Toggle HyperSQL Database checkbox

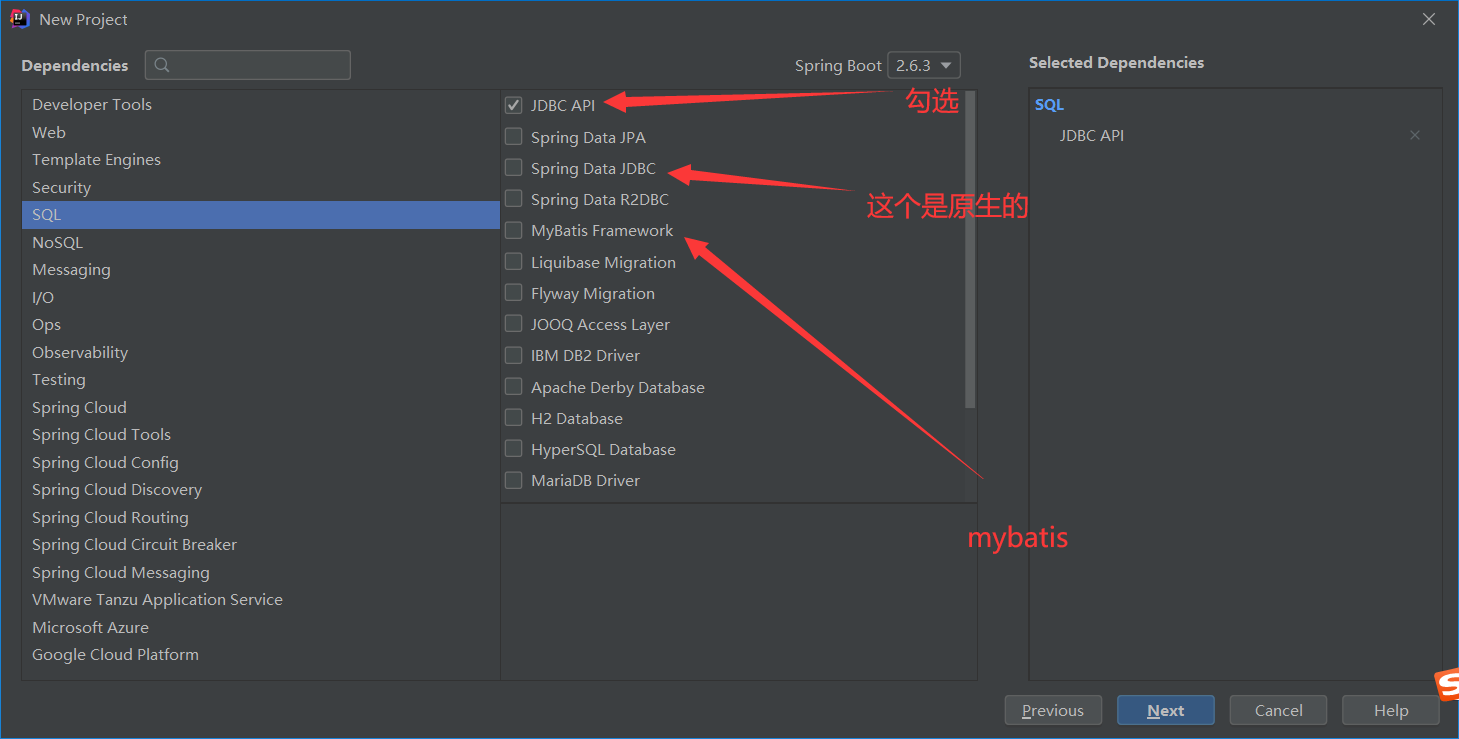tap(513, 448)
